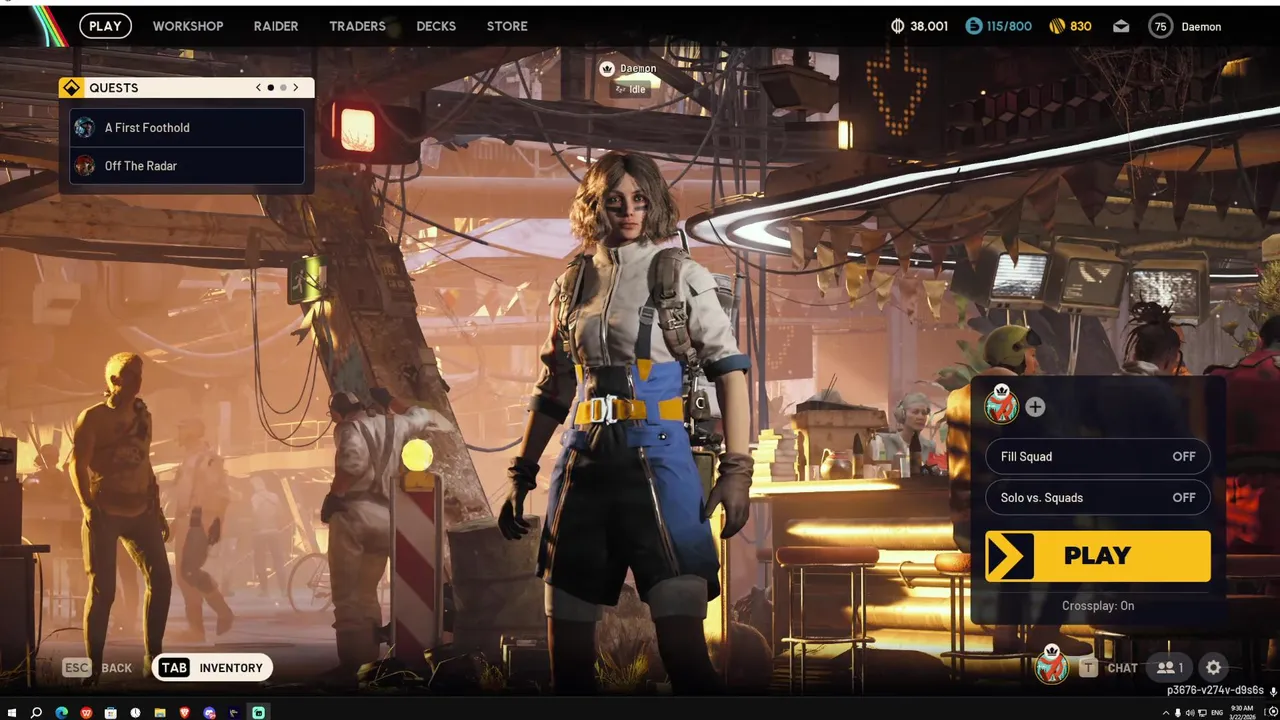Click the ESC Back button

pyautogui.click(x=97, y=668)
